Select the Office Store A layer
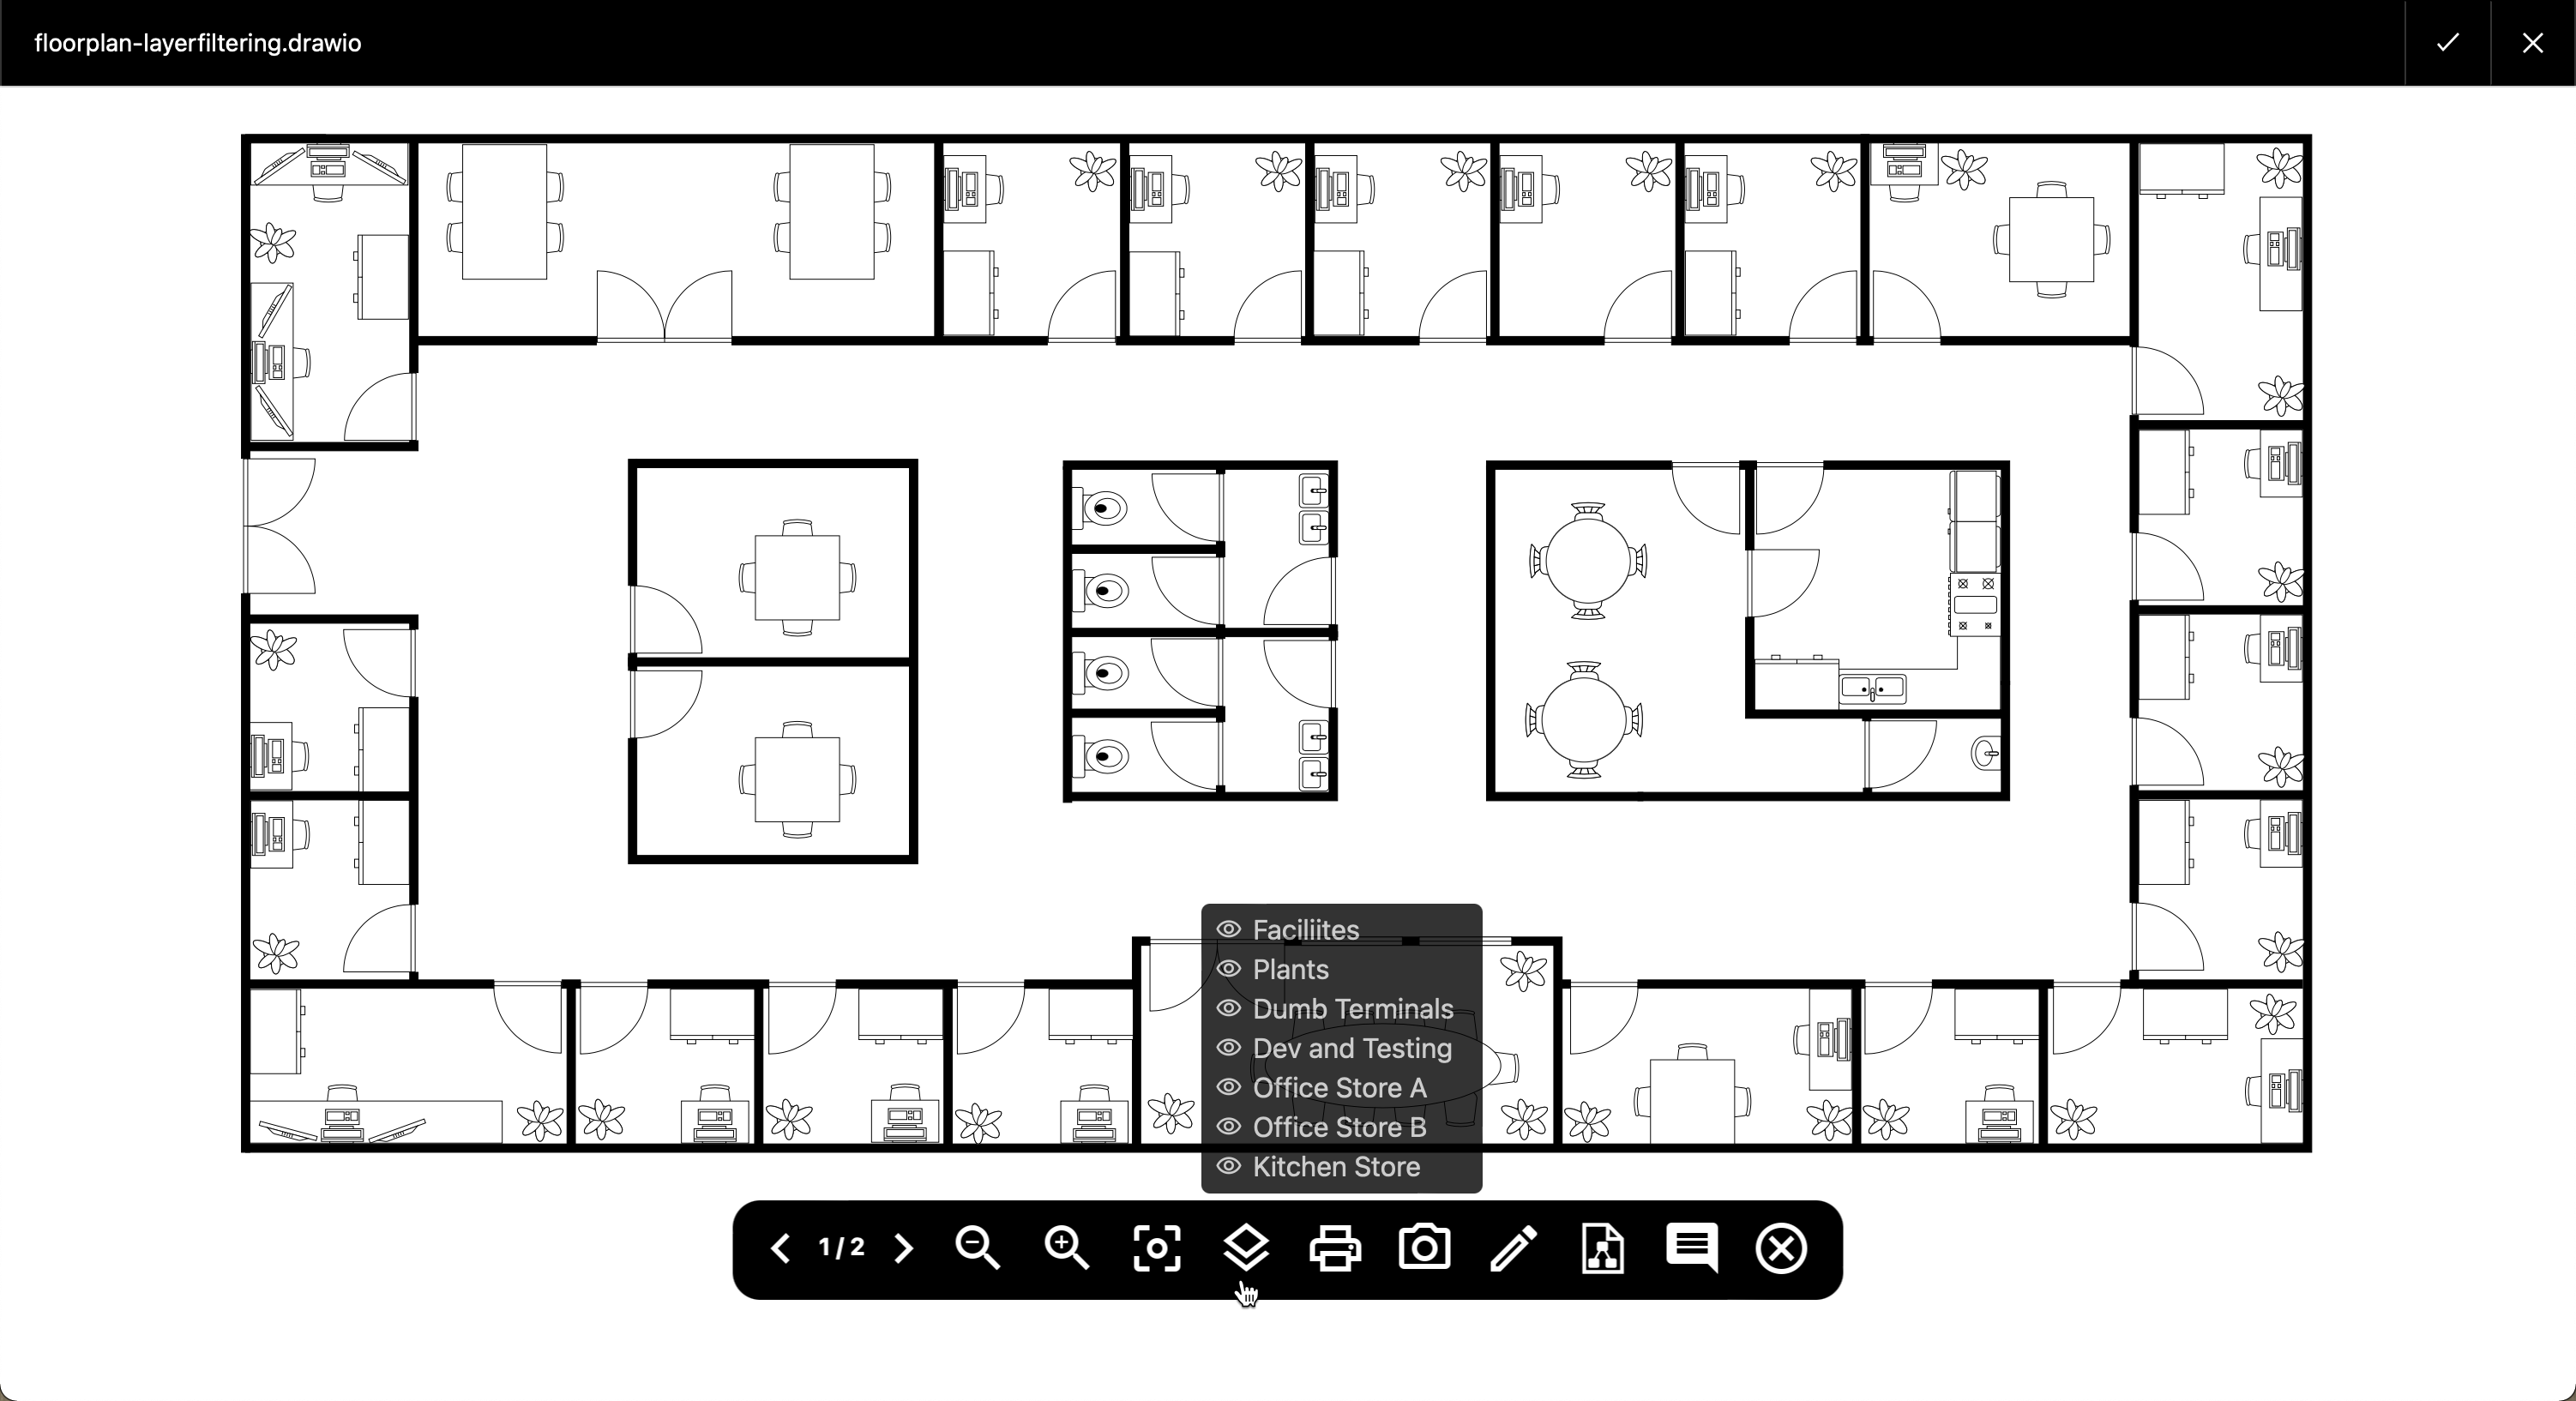 coord(1339,1087)
